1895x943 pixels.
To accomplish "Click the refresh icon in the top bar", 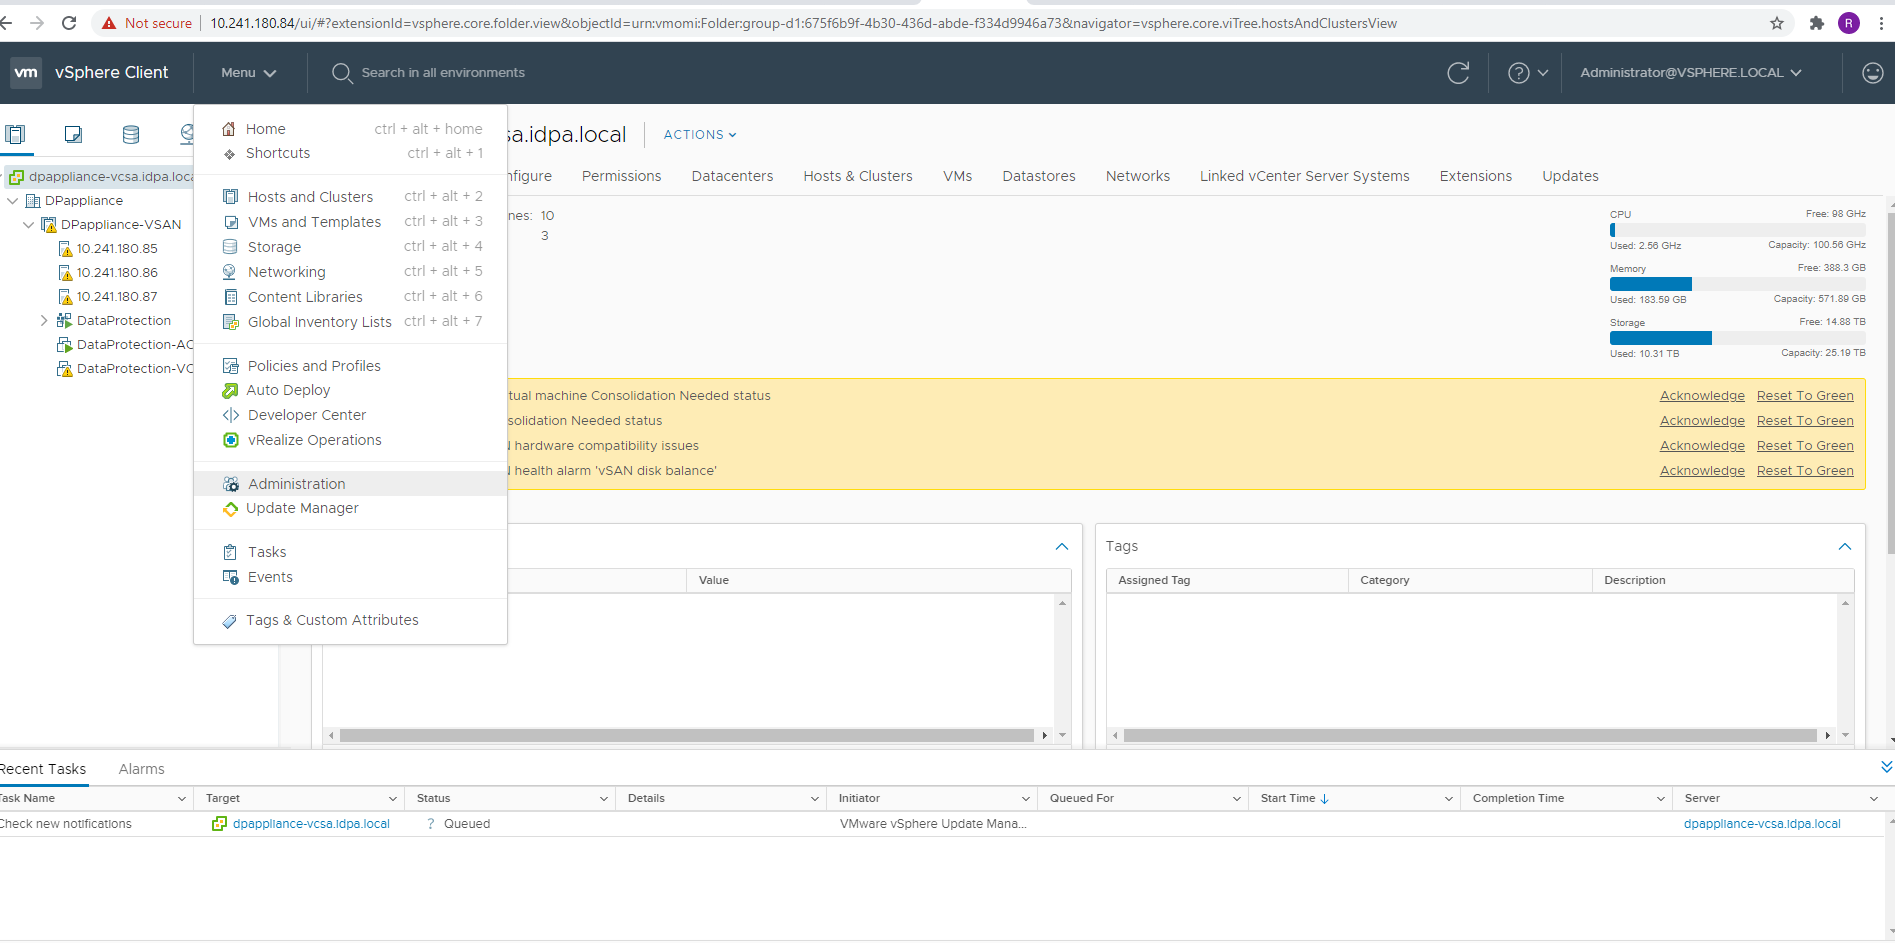I will point(1458,72).
